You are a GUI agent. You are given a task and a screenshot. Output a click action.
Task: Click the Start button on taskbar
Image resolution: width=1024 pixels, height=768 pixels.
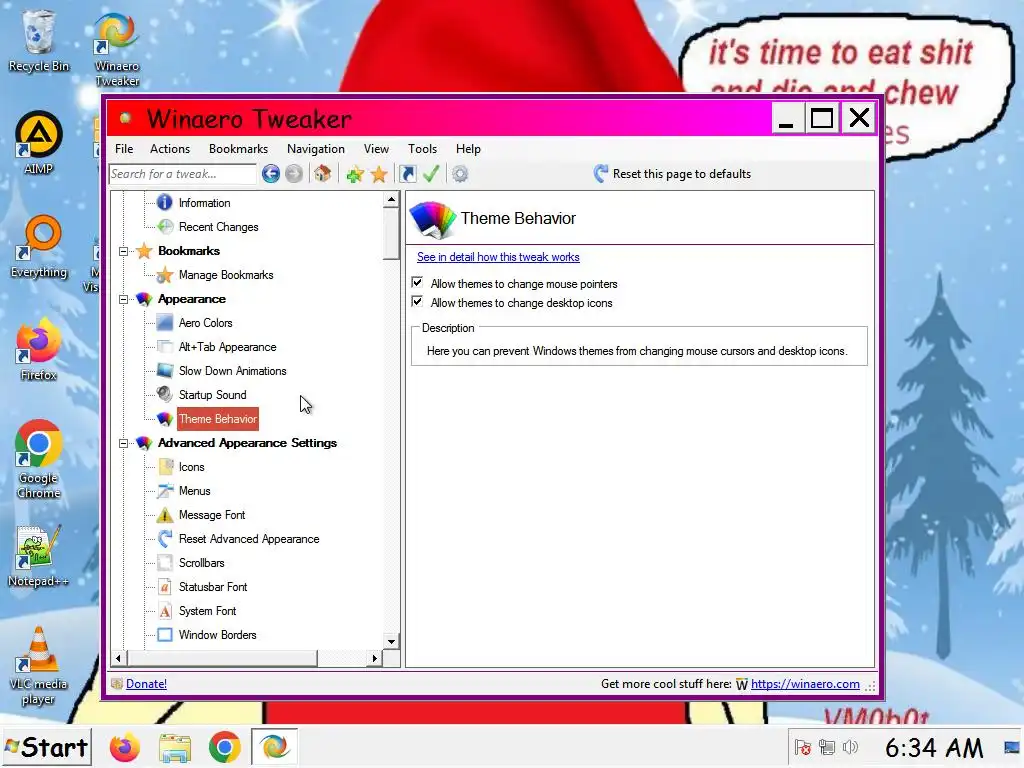pos(46,747)
